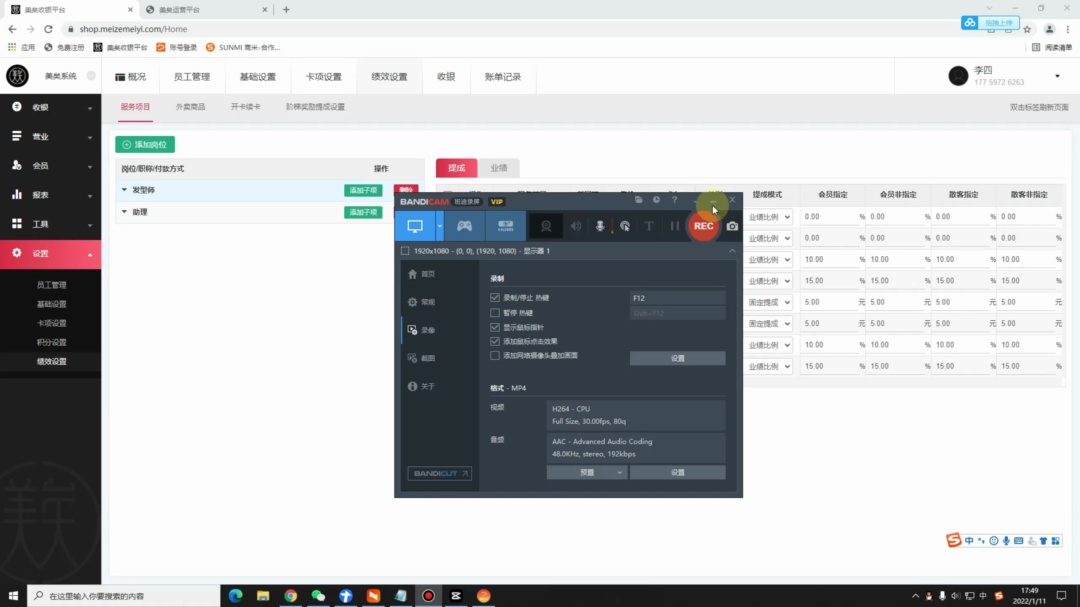Open the 员工管理 top menu
1080x607 pixels.
pos(191,77)
